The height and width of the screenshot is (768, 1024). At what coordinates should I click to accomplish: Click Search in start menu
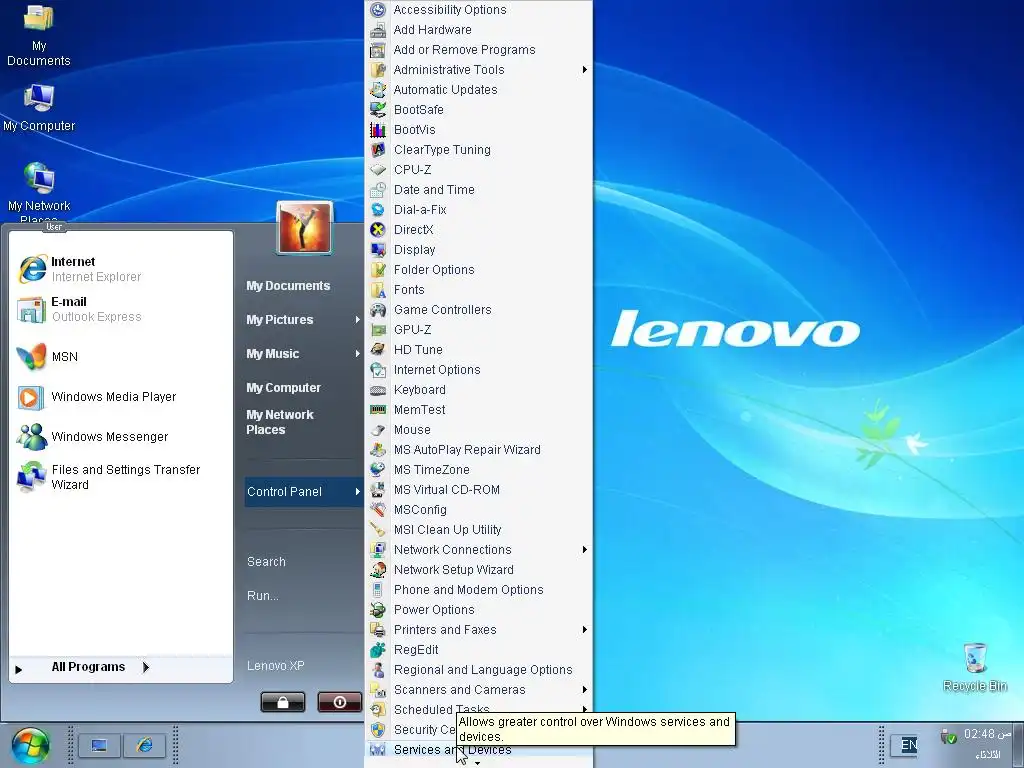(266, 562)
